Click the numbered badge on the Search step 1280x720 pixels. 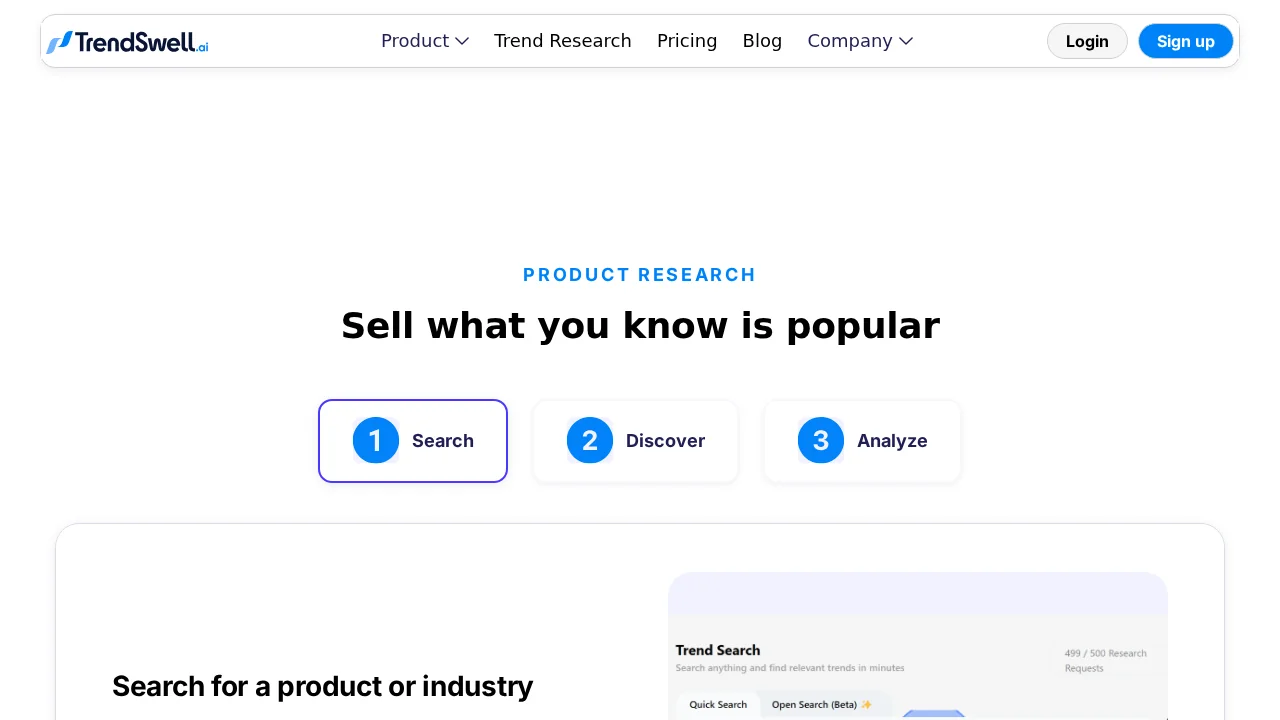376,440
